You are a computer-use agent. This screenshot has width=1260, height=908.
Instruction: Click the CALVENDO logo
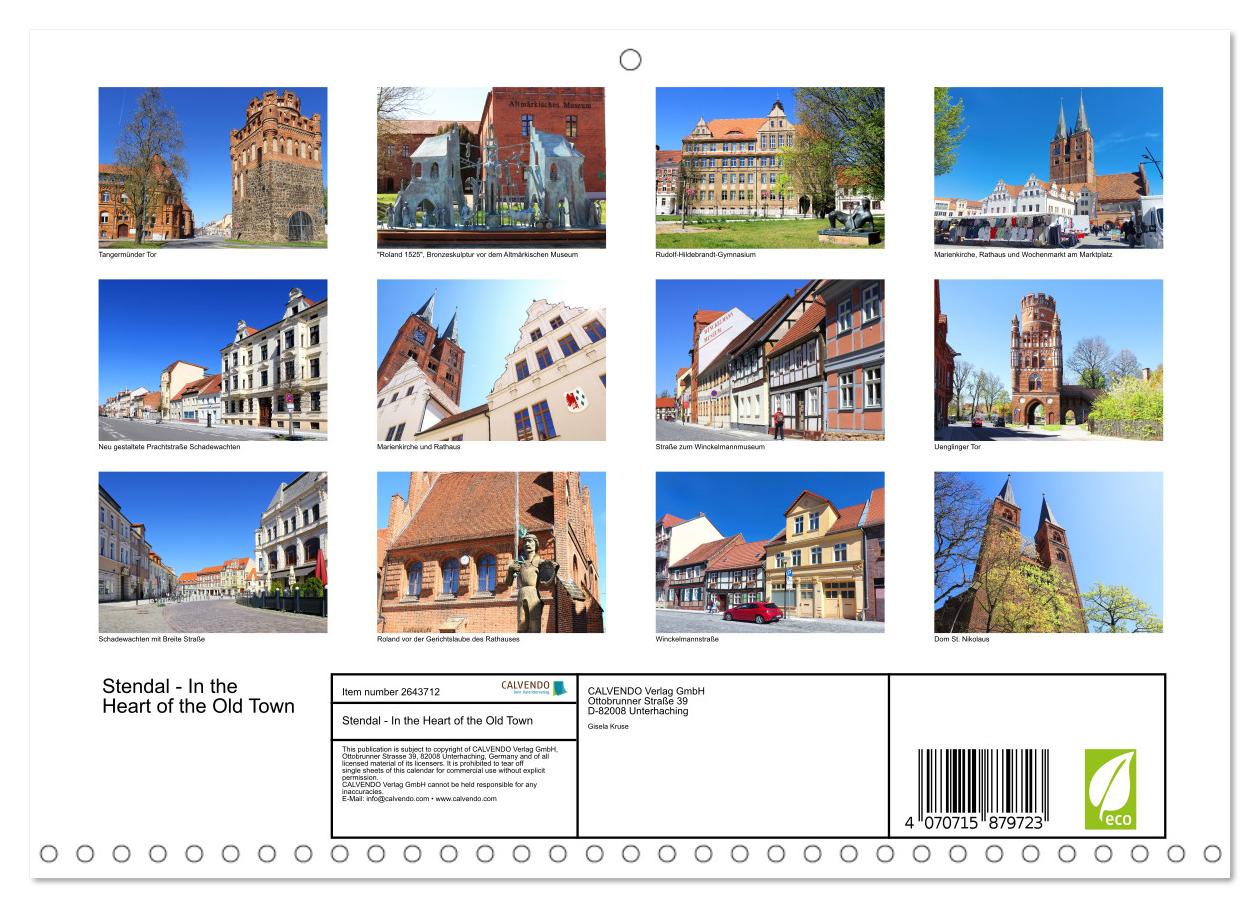pos(534,688)
